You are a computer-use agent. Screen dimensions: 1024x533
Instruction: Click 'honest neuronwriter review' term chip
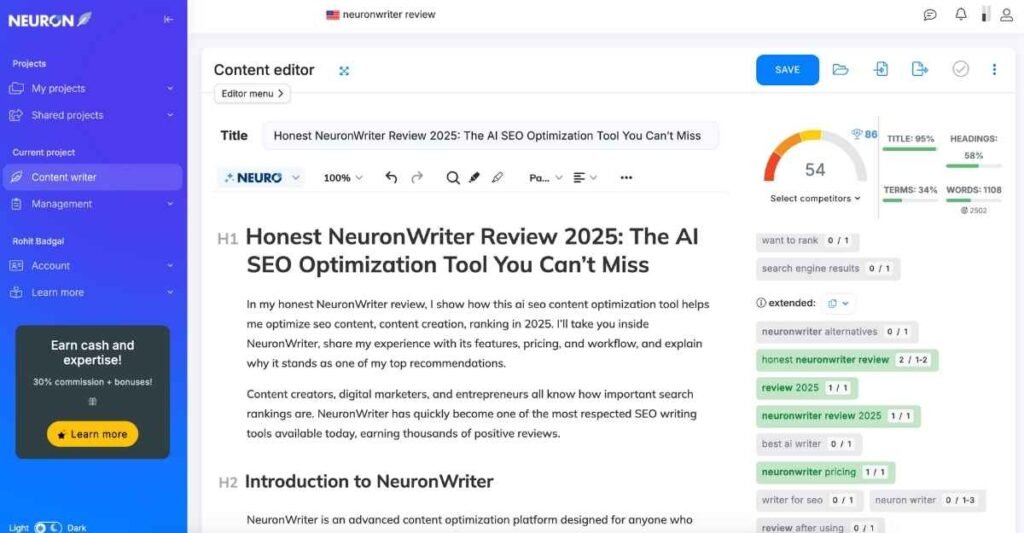point(847,360)
